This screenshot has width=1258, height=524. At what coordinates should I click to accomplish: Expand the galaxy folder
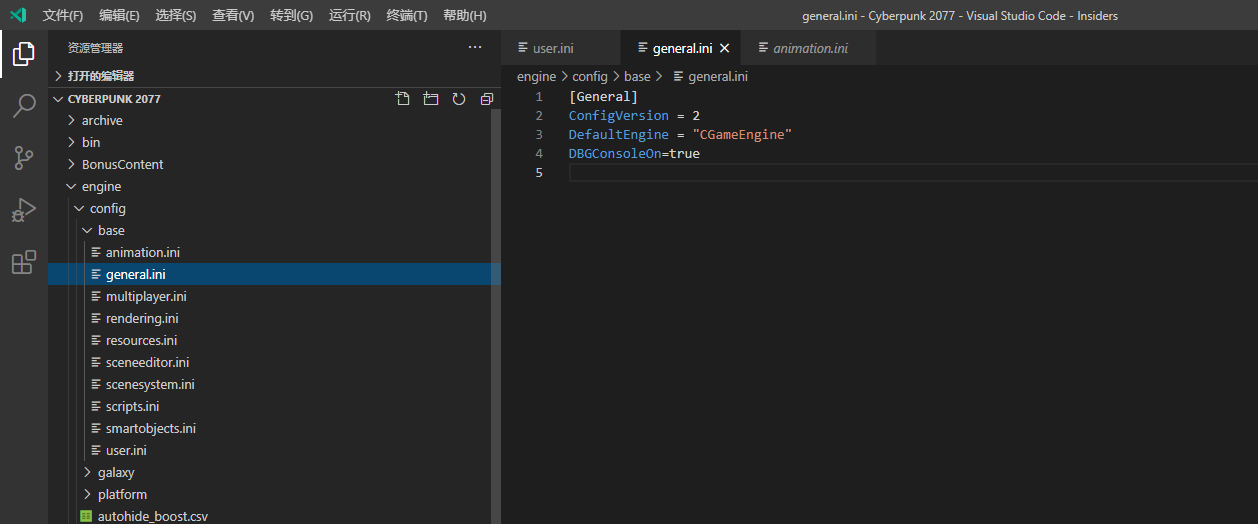[x=115, y=473]
